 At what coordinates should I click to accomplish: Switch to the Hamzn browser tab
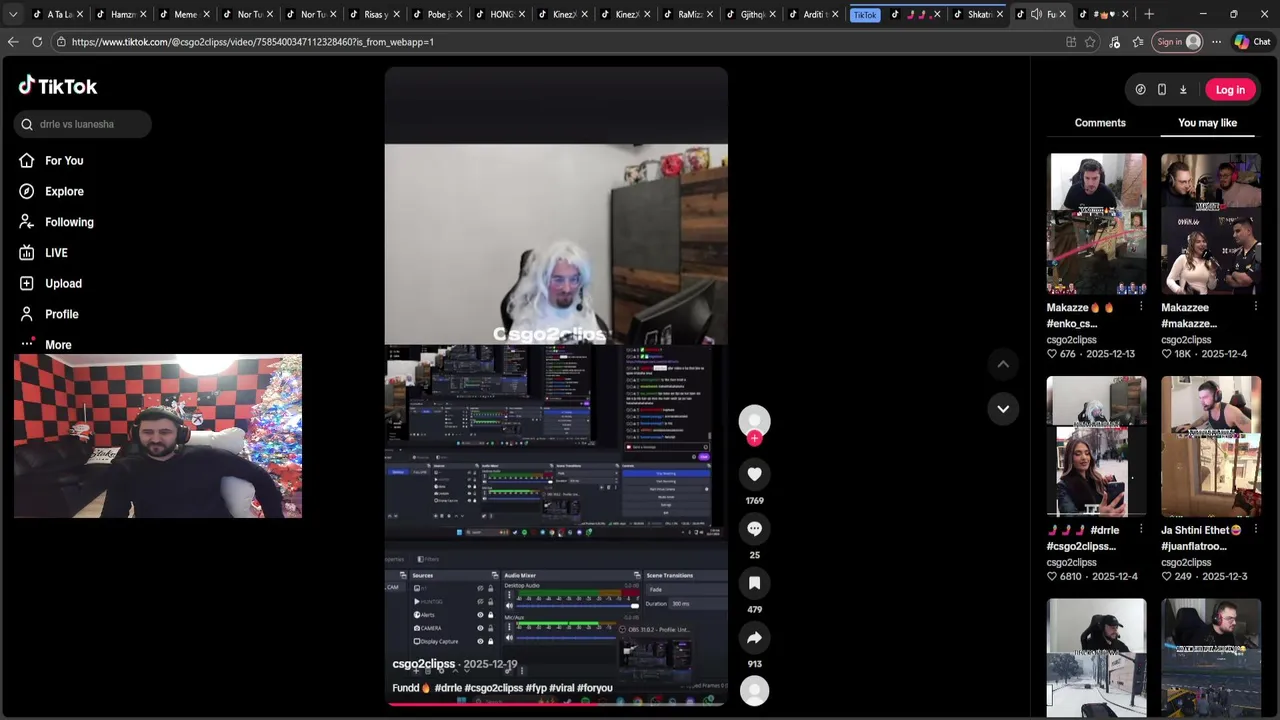(123, 14)
